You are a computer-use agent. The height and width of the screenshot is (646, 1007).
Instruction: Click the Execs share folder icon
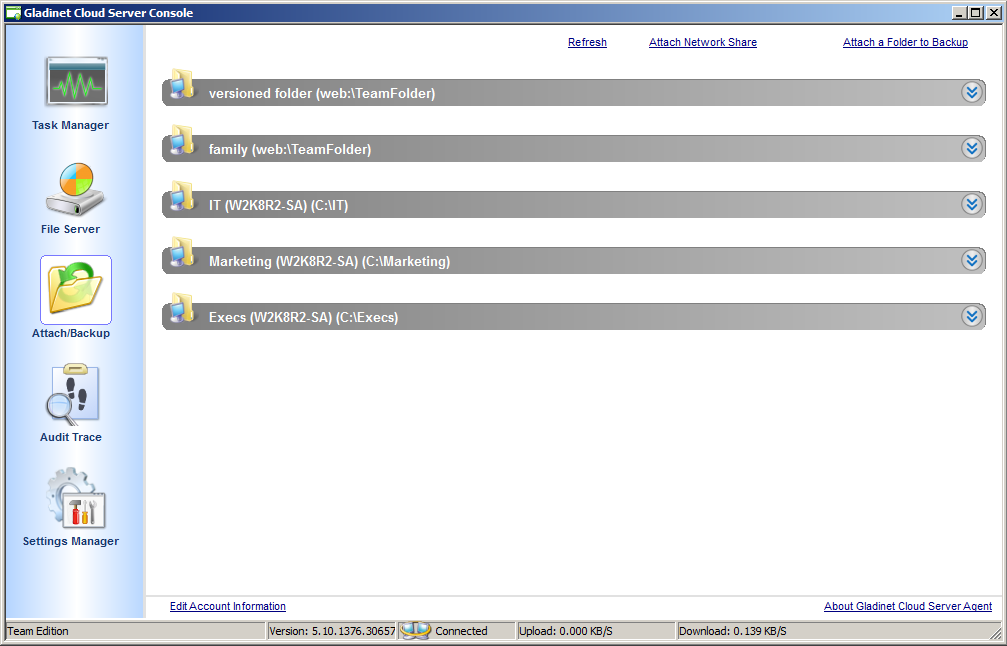point(182,309)
